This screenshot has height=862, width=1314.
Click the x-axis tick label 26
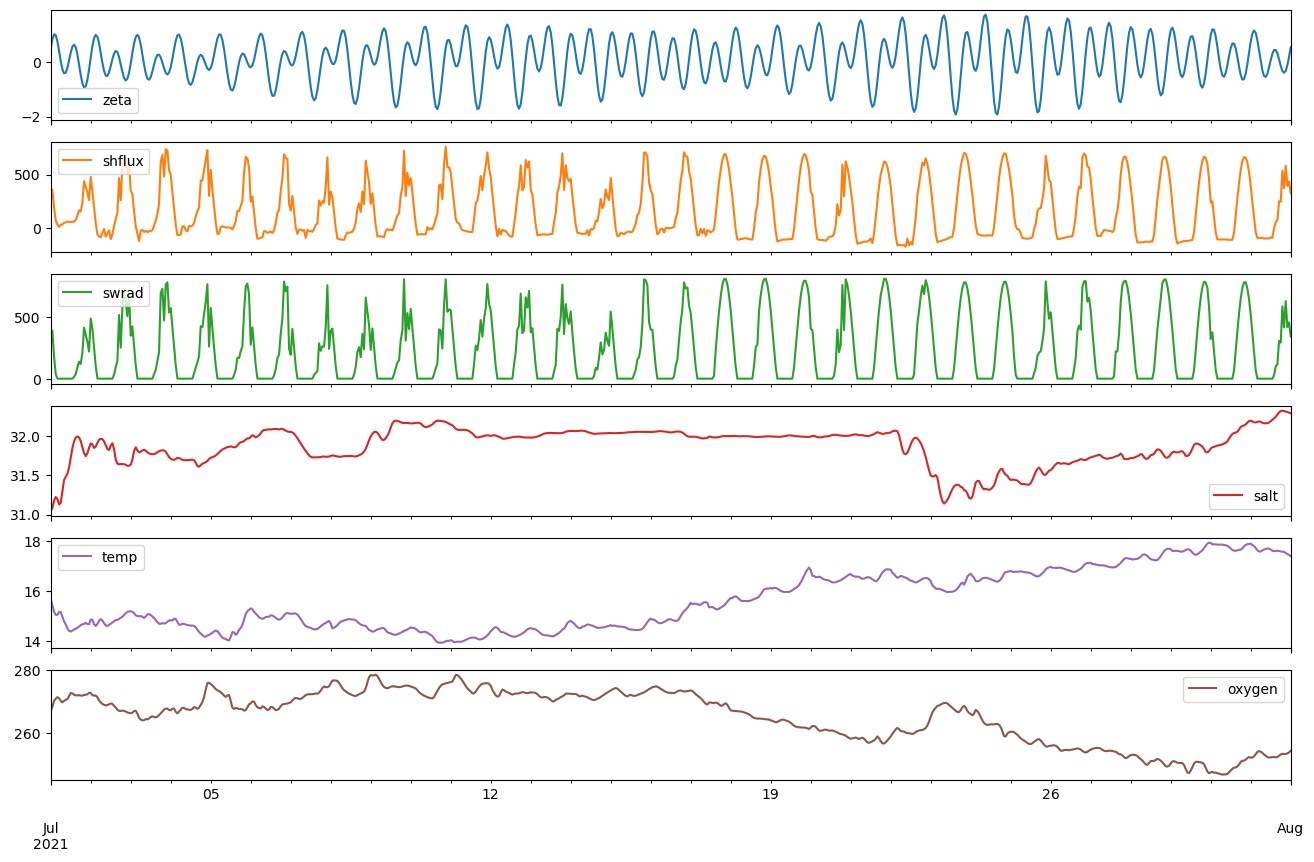pos(1050,795)
